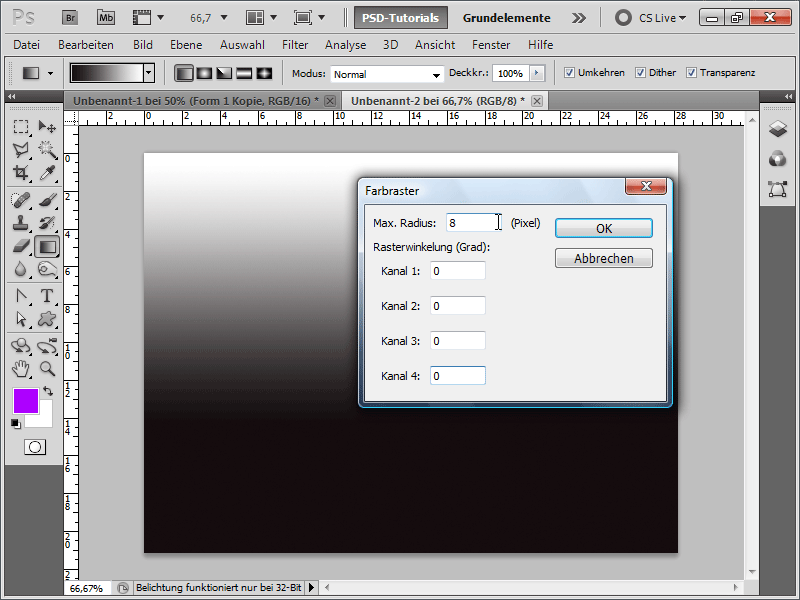Select the Blur tool

point(21,269)
